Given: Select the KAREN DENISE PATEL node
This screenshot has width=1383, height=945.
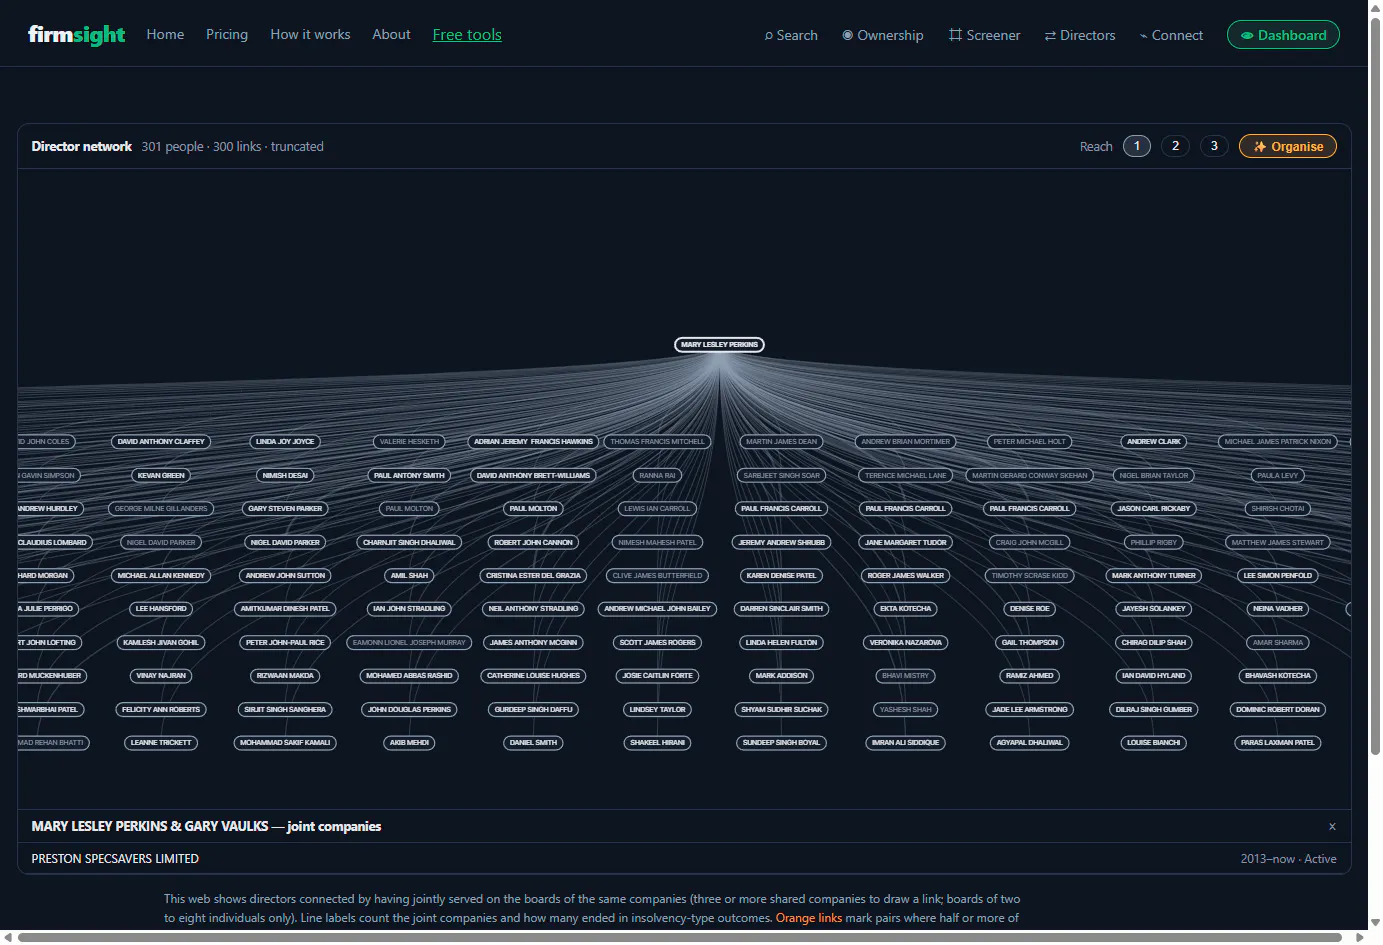Looking at the screenshot, I should pyautogui.click(x=782, y=575).
